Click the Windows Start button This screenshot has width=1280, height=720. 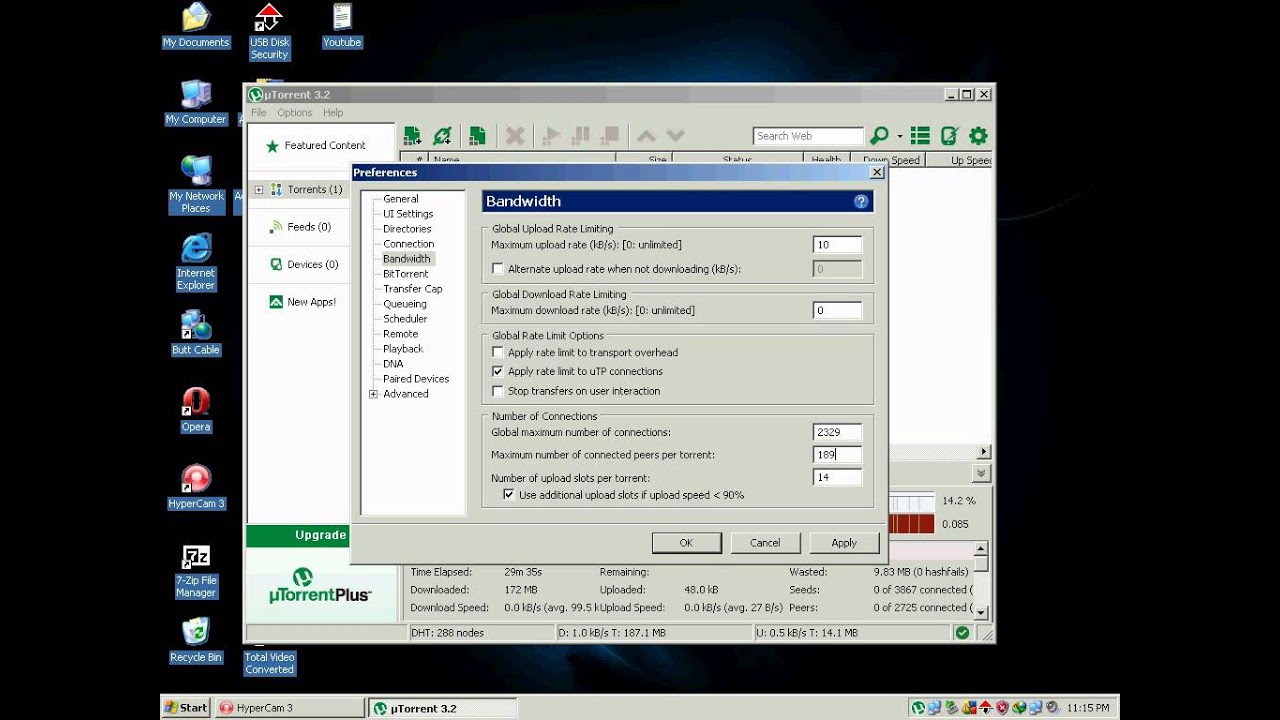186,708
